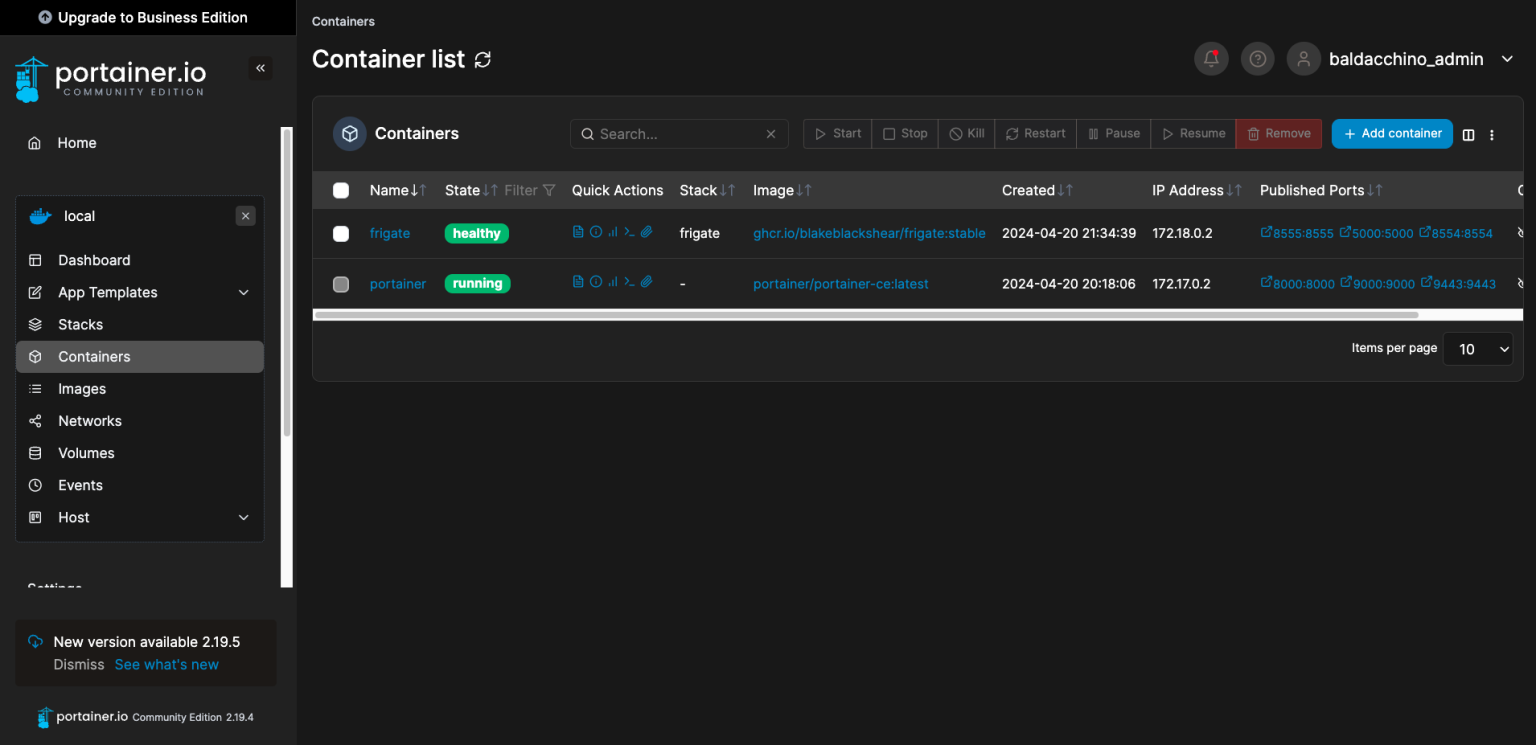The height and width of the screenshot is (745, 1536).
Task: Refresh the container list with reload icon
Action: tap(483, 60)
